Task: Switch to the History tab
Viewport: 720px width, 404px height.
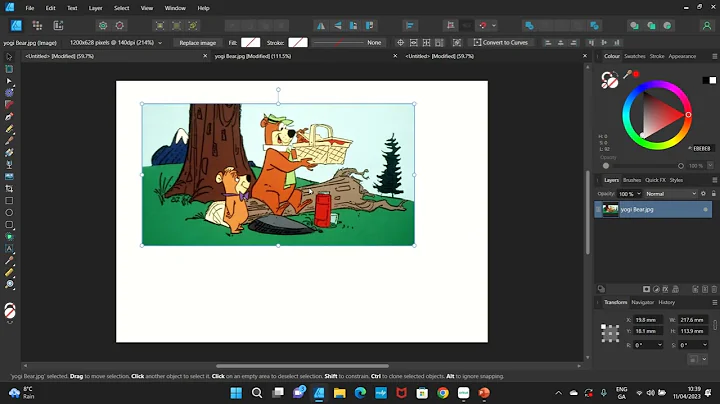Action: pos(667,302)
